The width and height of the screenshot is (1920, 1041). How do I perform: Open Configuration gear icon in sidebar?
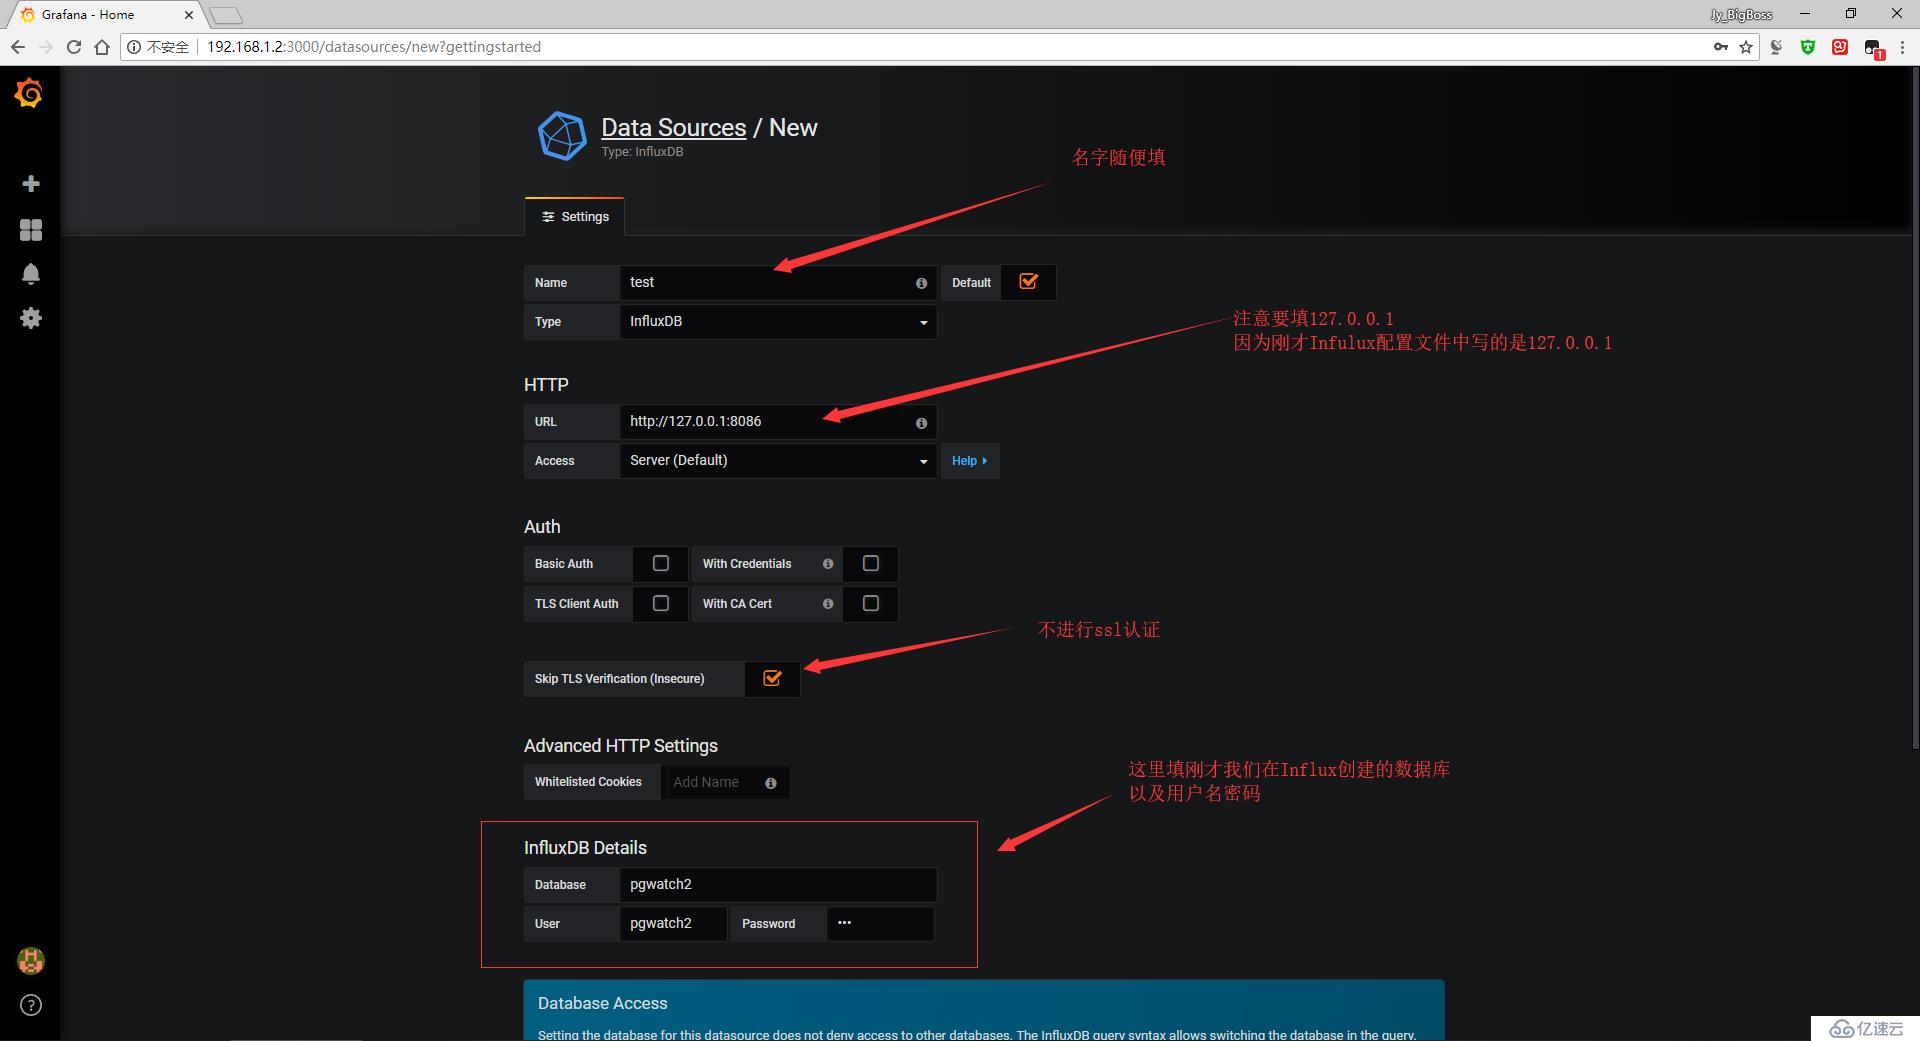31,318
